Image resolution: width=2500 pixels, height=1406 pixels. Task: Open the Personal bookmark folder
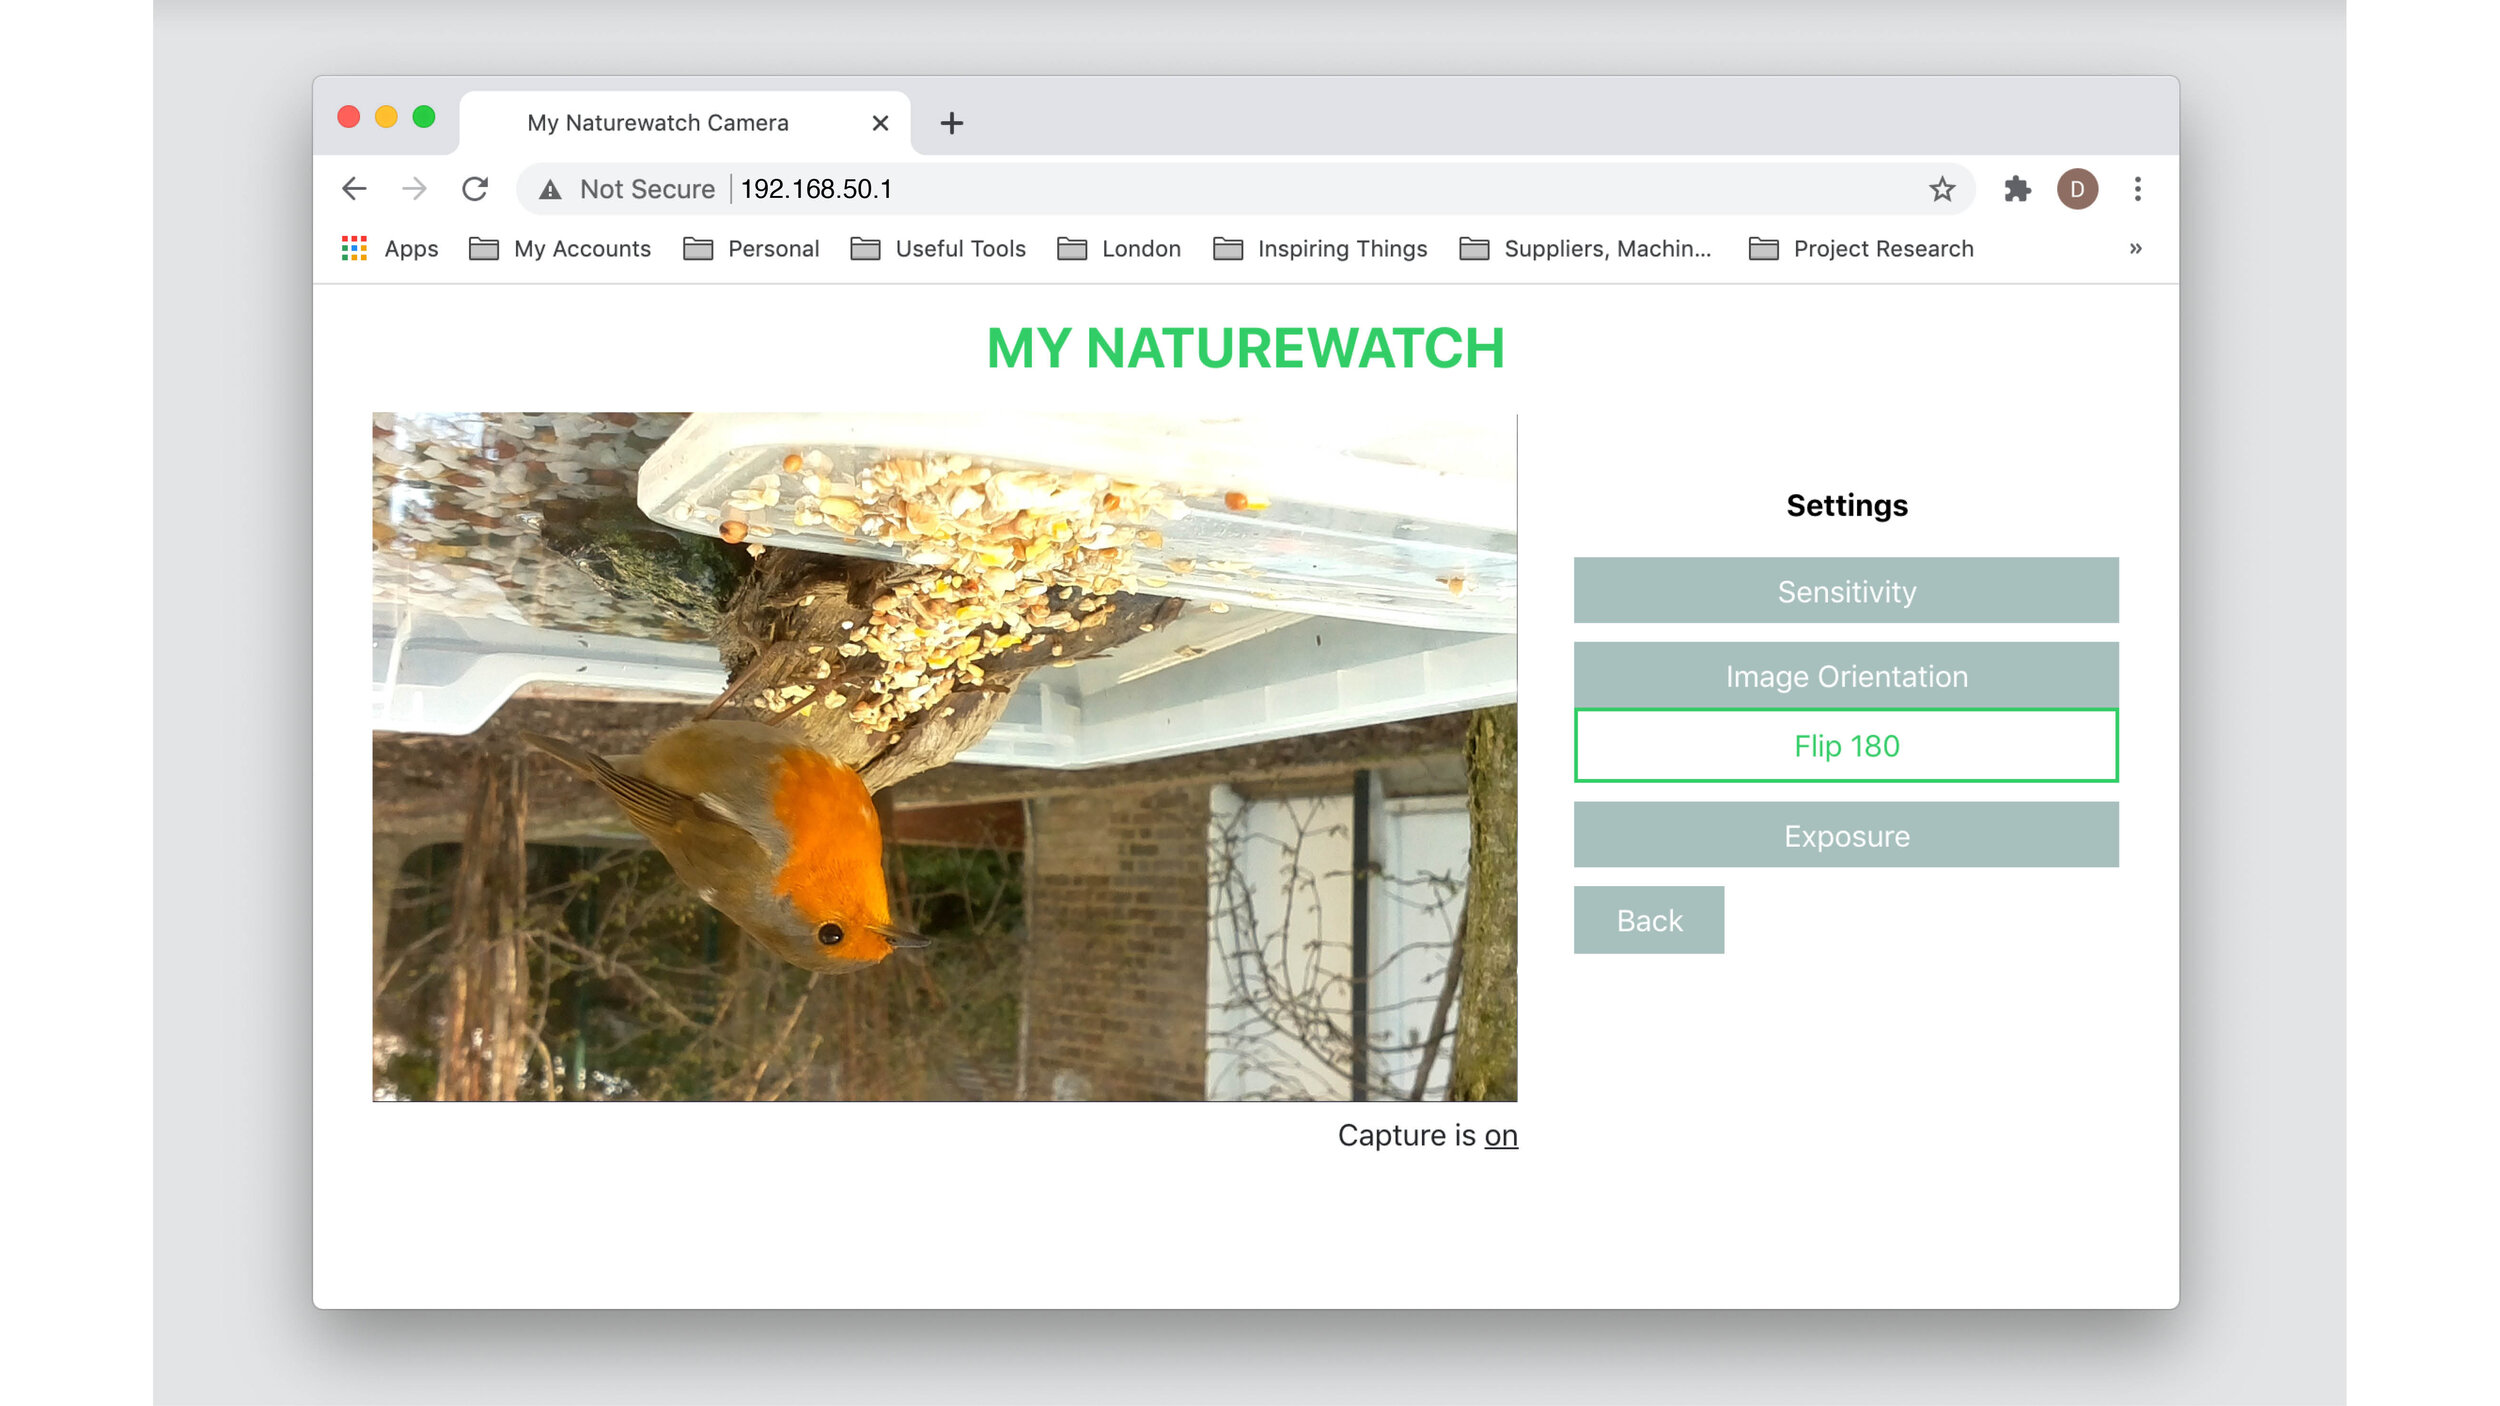click(x=751, y=248)
